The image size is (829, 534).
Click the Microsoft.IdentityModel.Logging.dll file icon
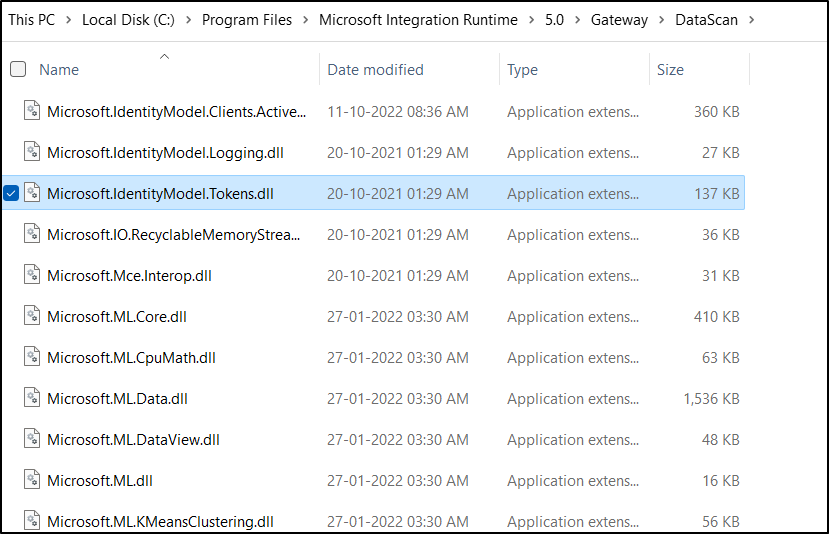click(32, 152)
